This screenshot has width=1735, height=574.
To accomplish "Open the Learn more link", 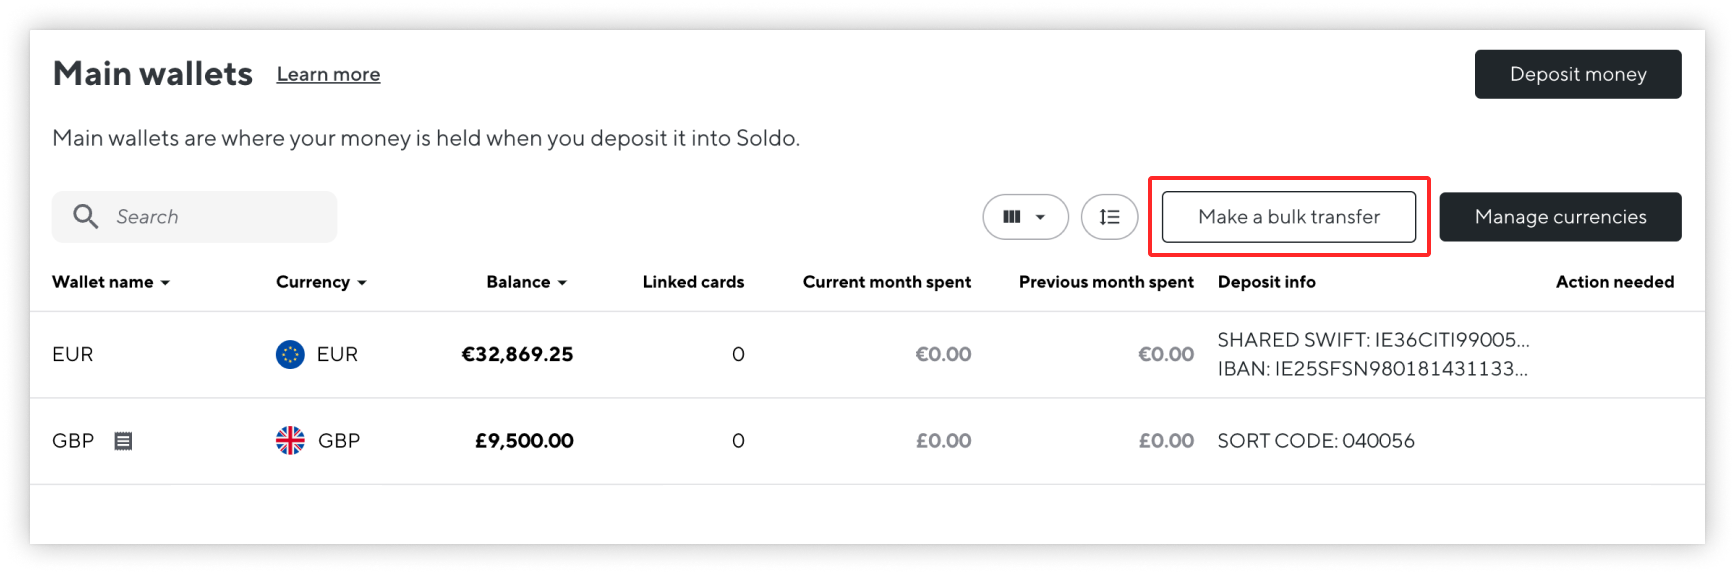I will tap(328, 74).
